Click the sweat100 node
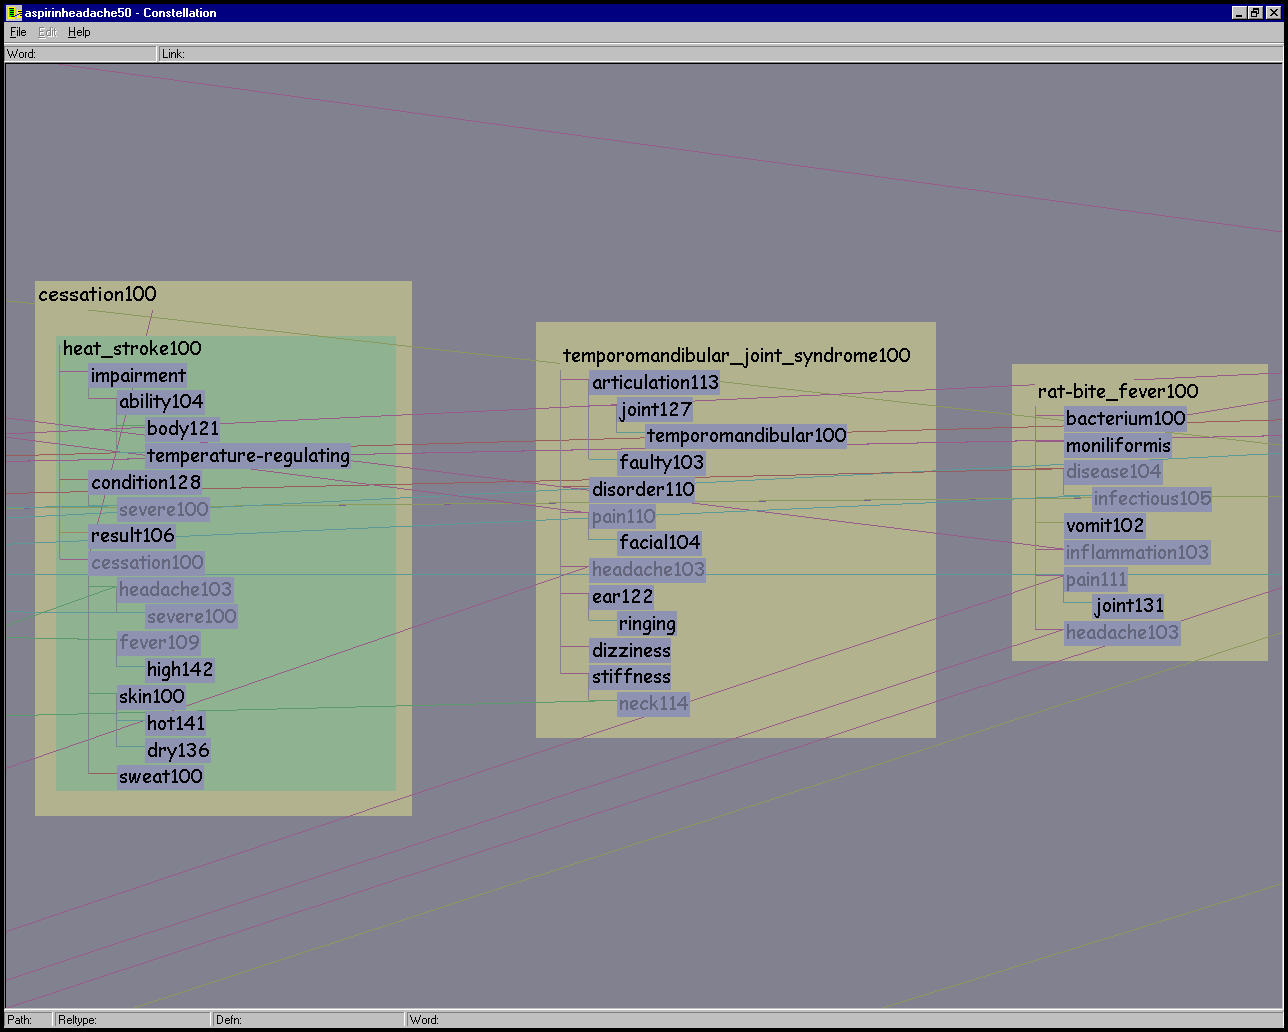Screen dimensions: 1288x1032 [x=160, y=777]
